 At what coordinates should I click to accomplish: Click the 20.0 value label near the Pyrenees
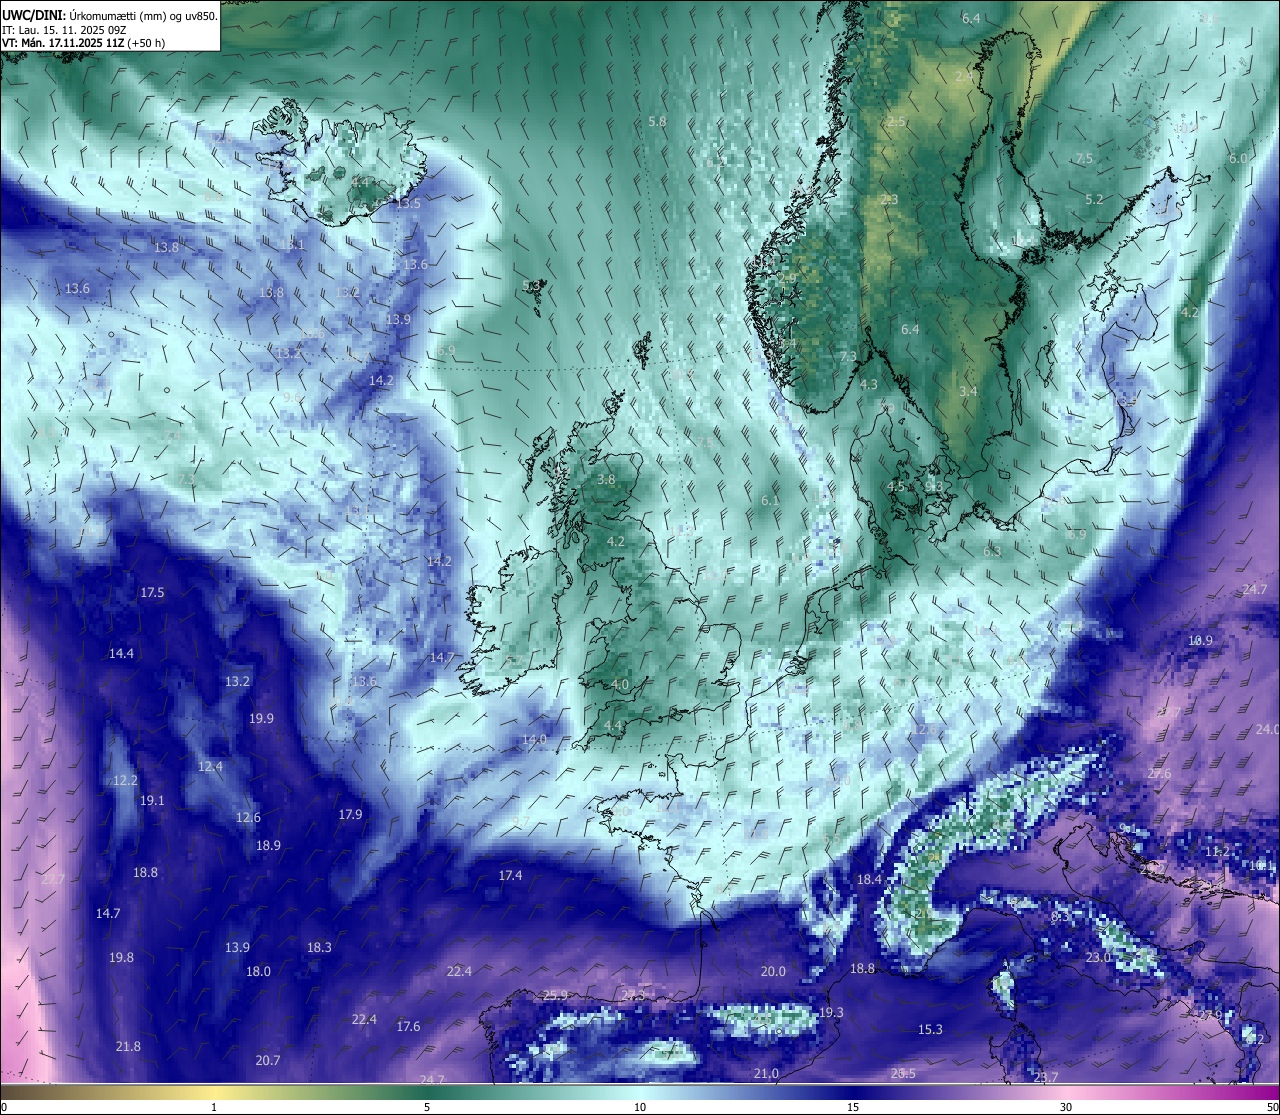[x=773, y=971]
